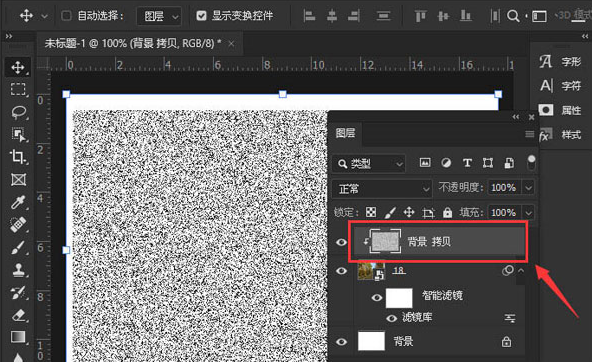Select the Crop tool
The height and width of the screenshot is (362, 592).
point(18,157)
